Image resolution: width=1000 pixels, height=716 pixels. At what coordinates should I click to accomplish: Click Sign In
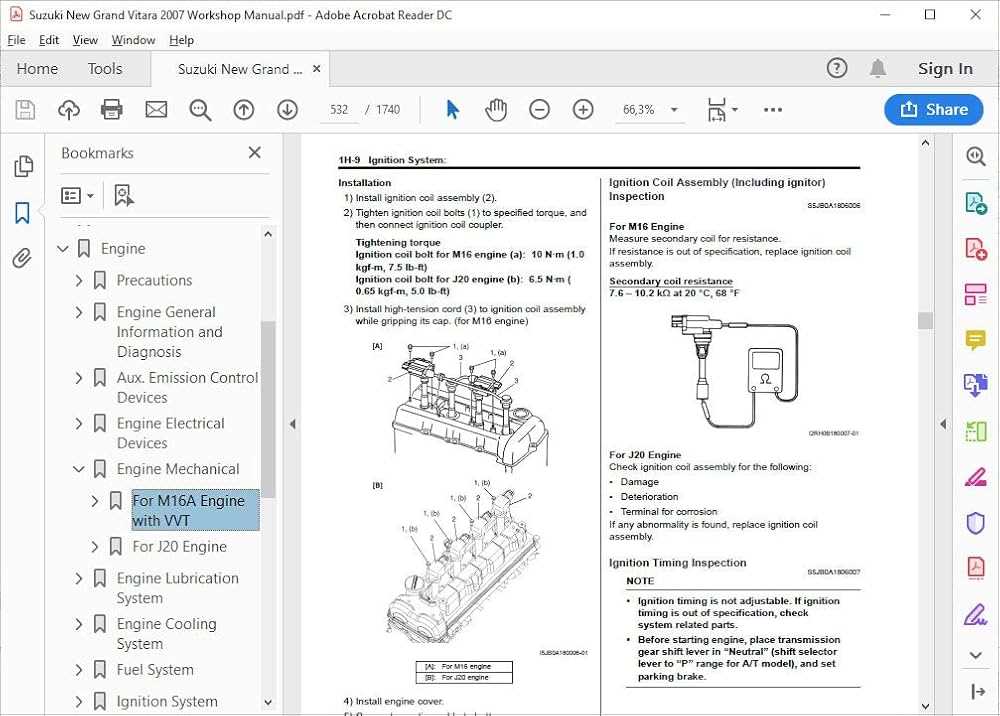945,68
